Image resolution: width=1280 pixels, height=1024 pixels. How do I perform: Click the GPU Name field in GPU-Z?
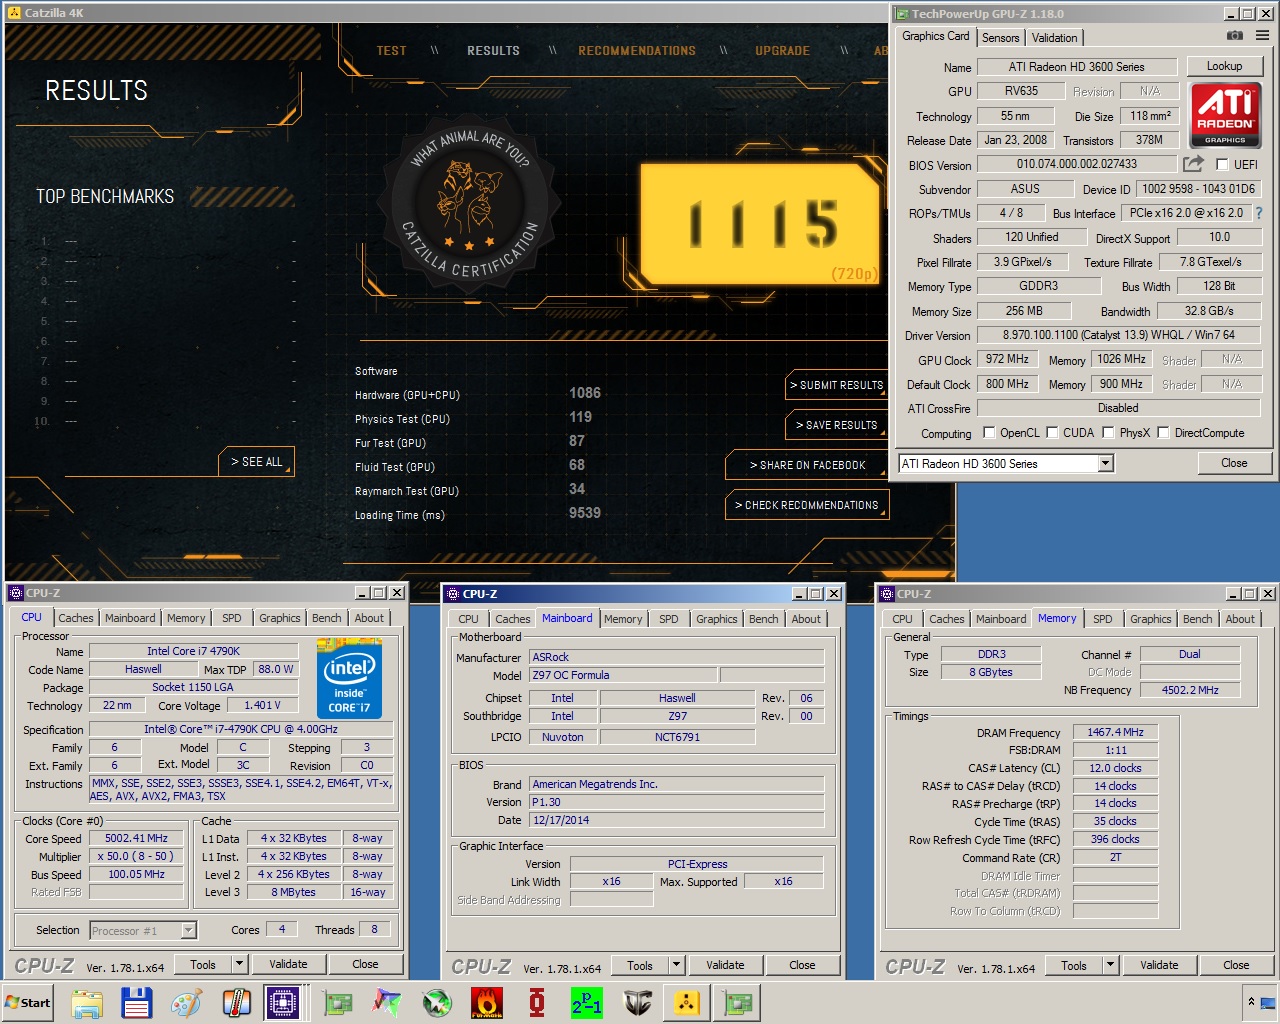click(1076, 67)
